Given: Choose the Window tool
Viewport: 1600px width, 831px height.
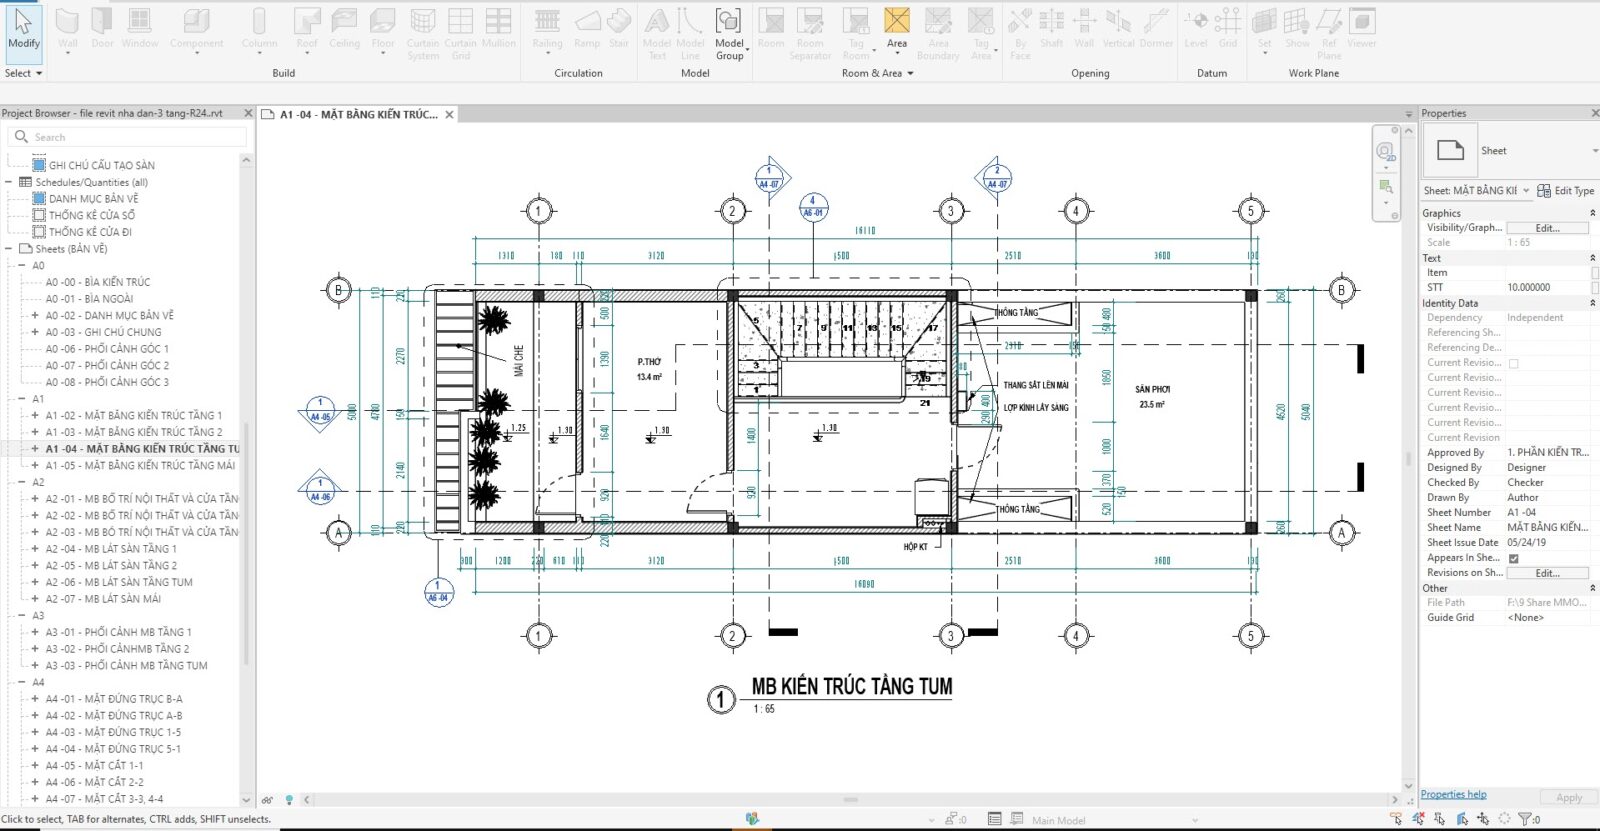Looking at the screenshot, I should [140, 29].
